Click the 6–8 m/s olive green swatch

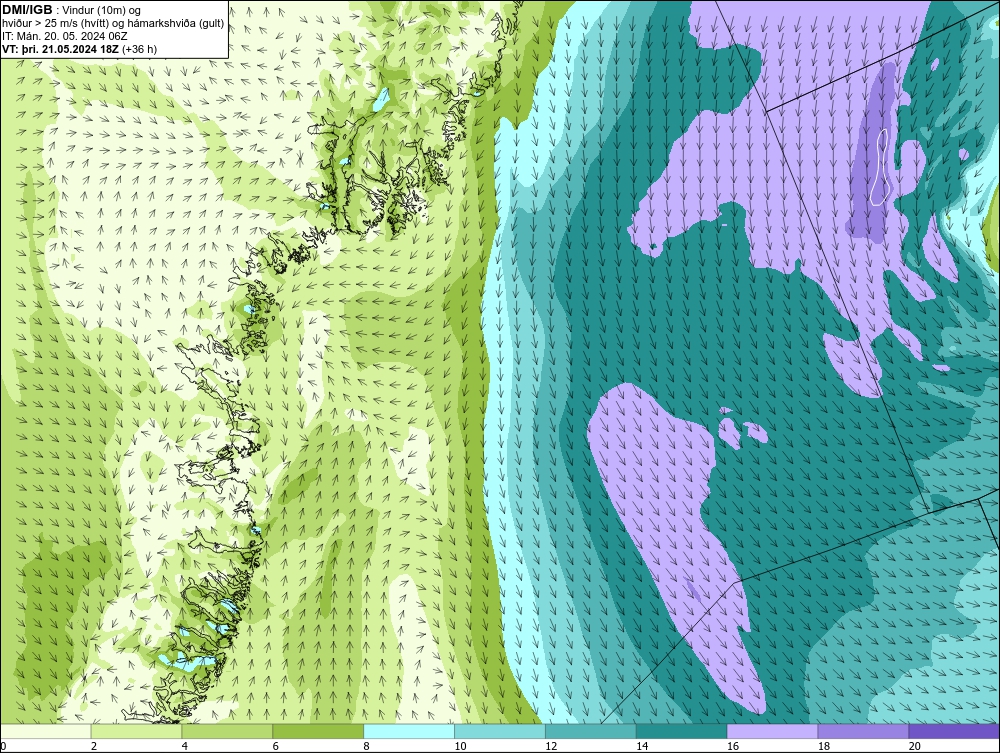click(318, 731)
